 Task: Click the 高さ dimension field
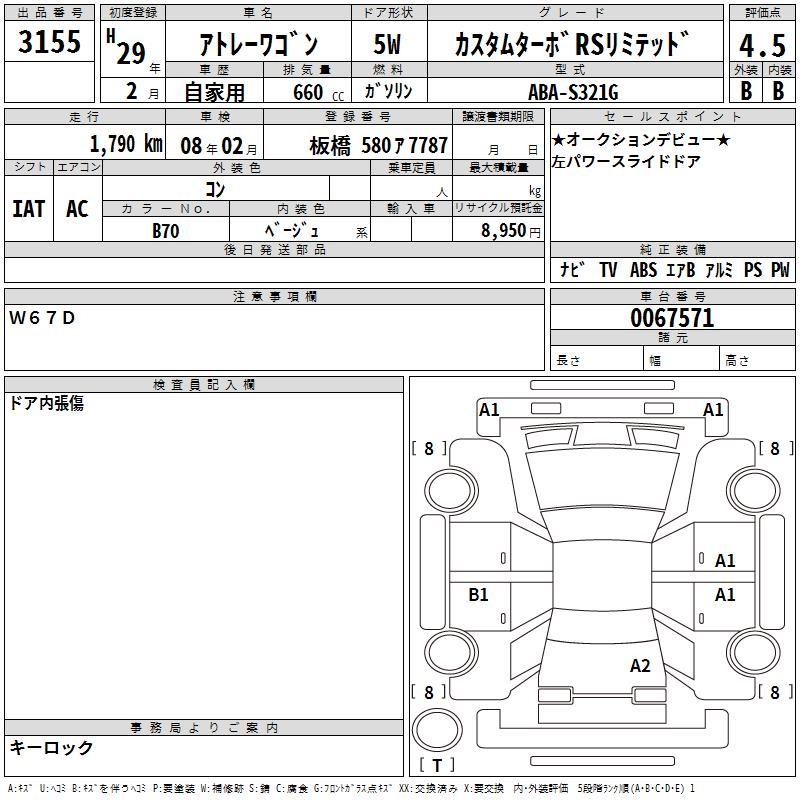757,358
